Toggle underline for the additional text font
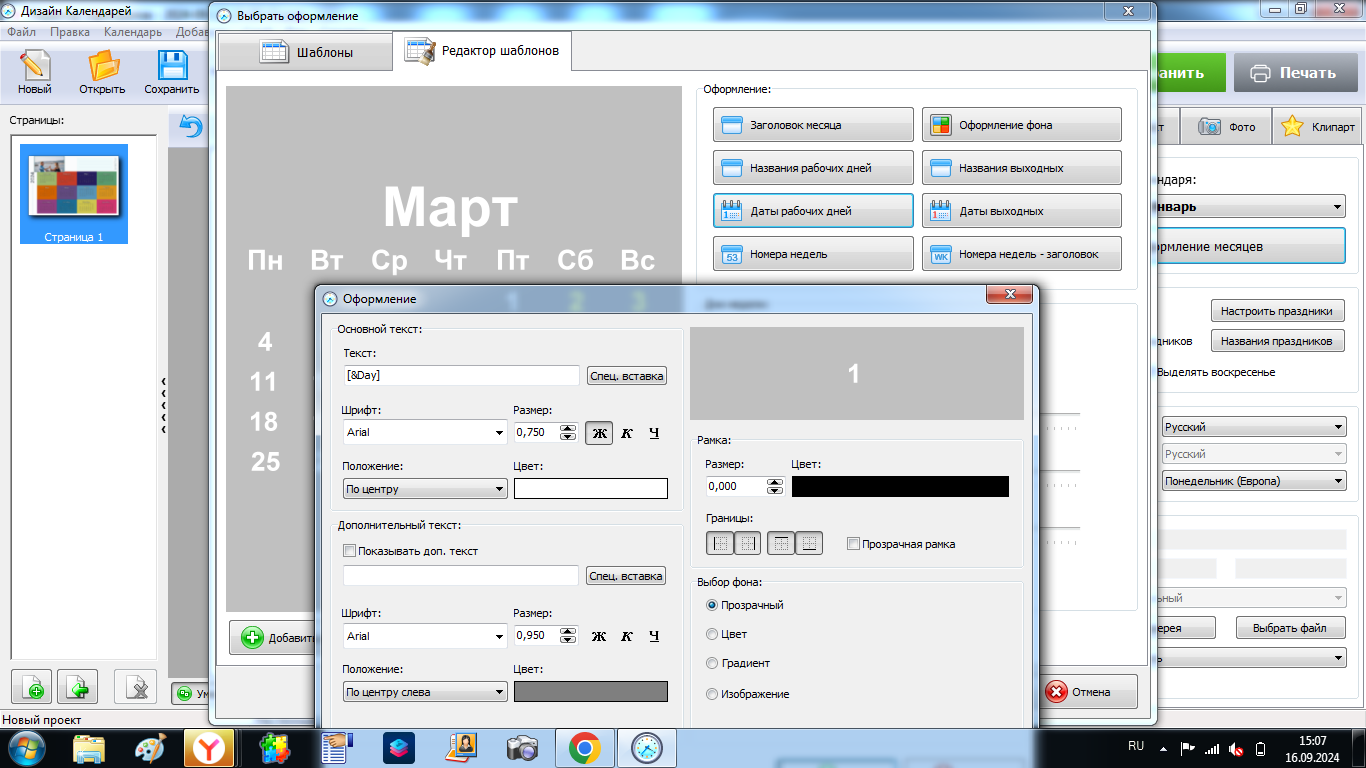Image resolution: width=1366 pixels, height=768 pixels. pyautogui.click(x=654, y=636)
